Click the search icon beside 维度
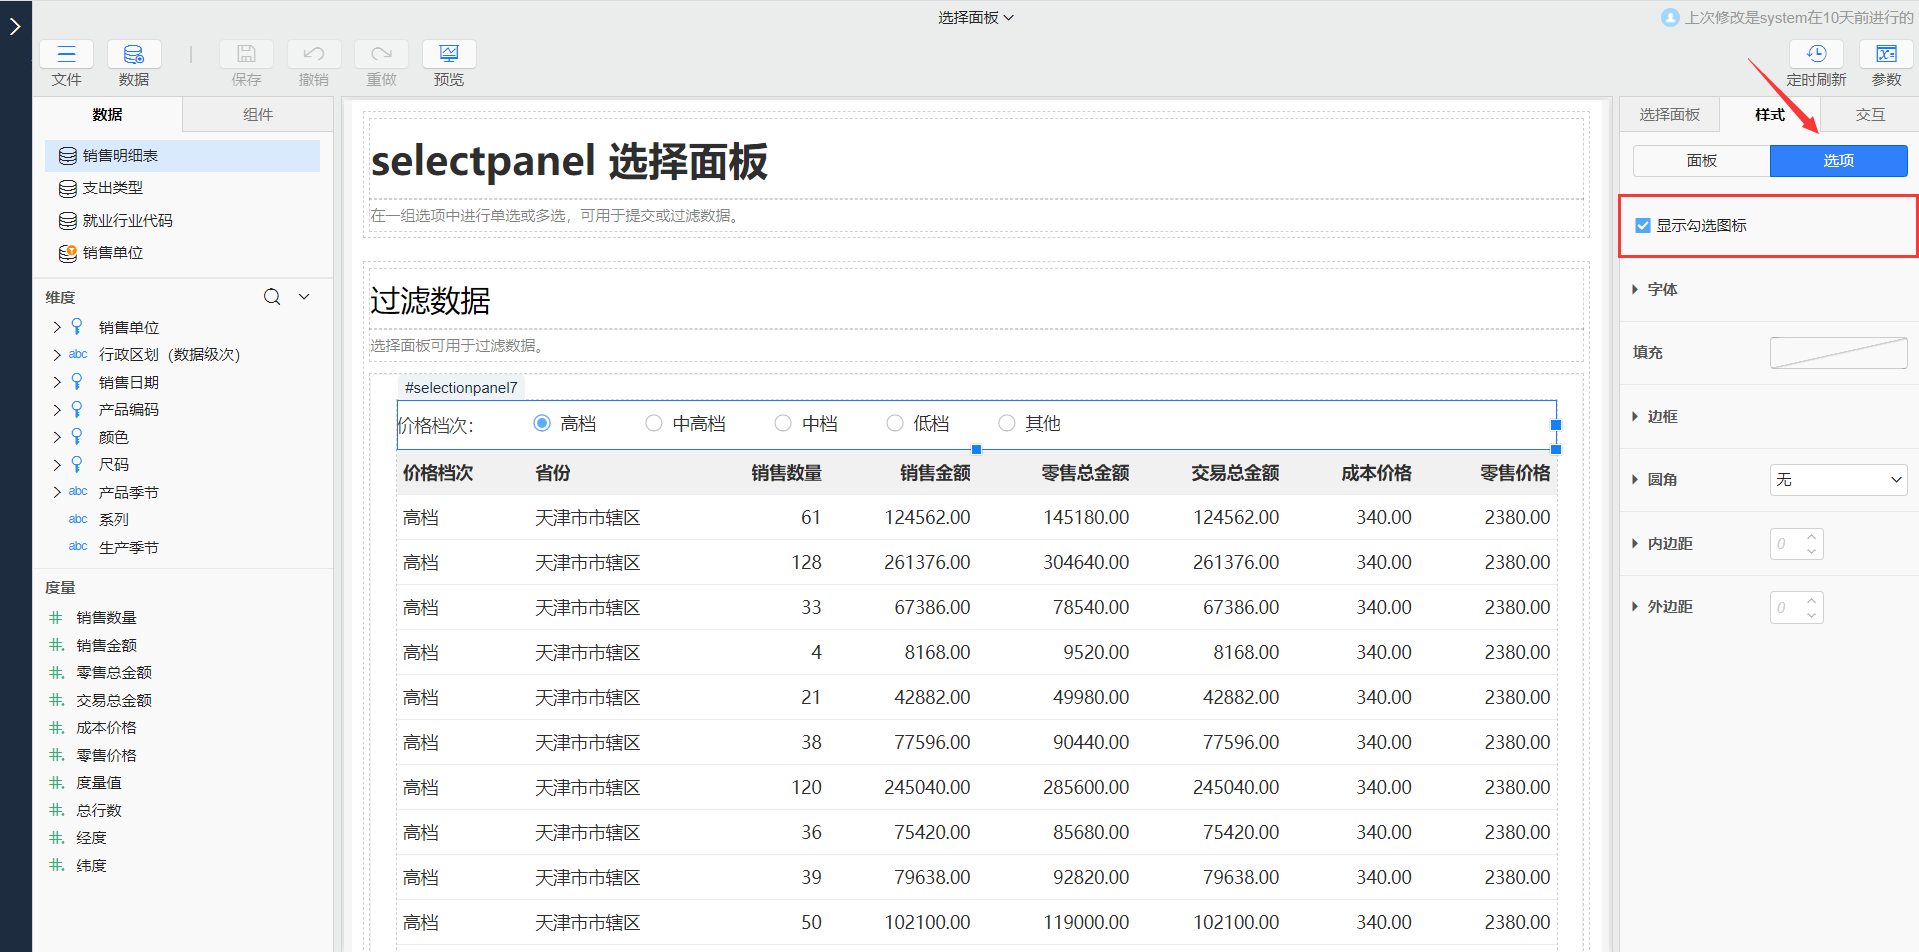Viewport: 1919px width, 952px height. coord(272,297)
